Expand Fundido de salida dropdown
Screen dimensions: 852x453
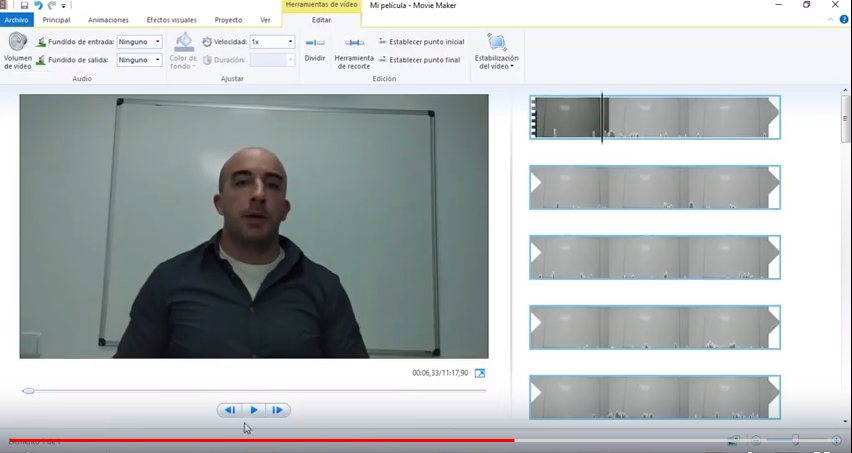[x=157, y=60]
